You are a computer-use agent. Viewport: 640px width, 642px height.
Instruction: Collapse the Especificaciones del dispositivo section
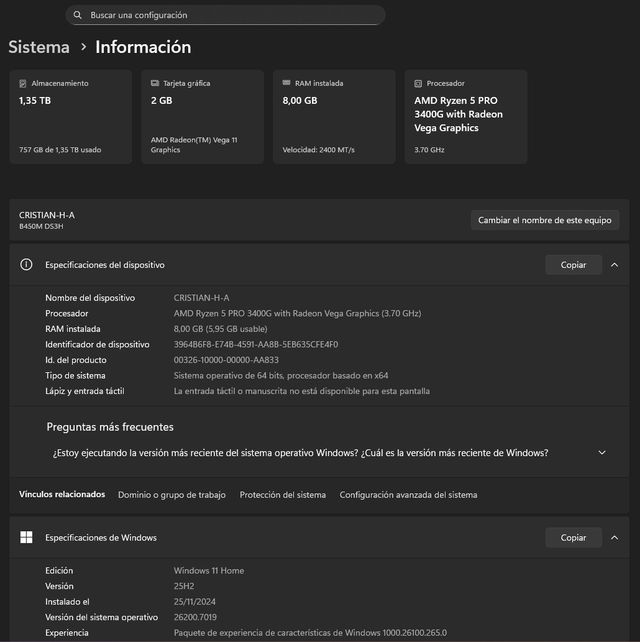click(x=614, y=265)
